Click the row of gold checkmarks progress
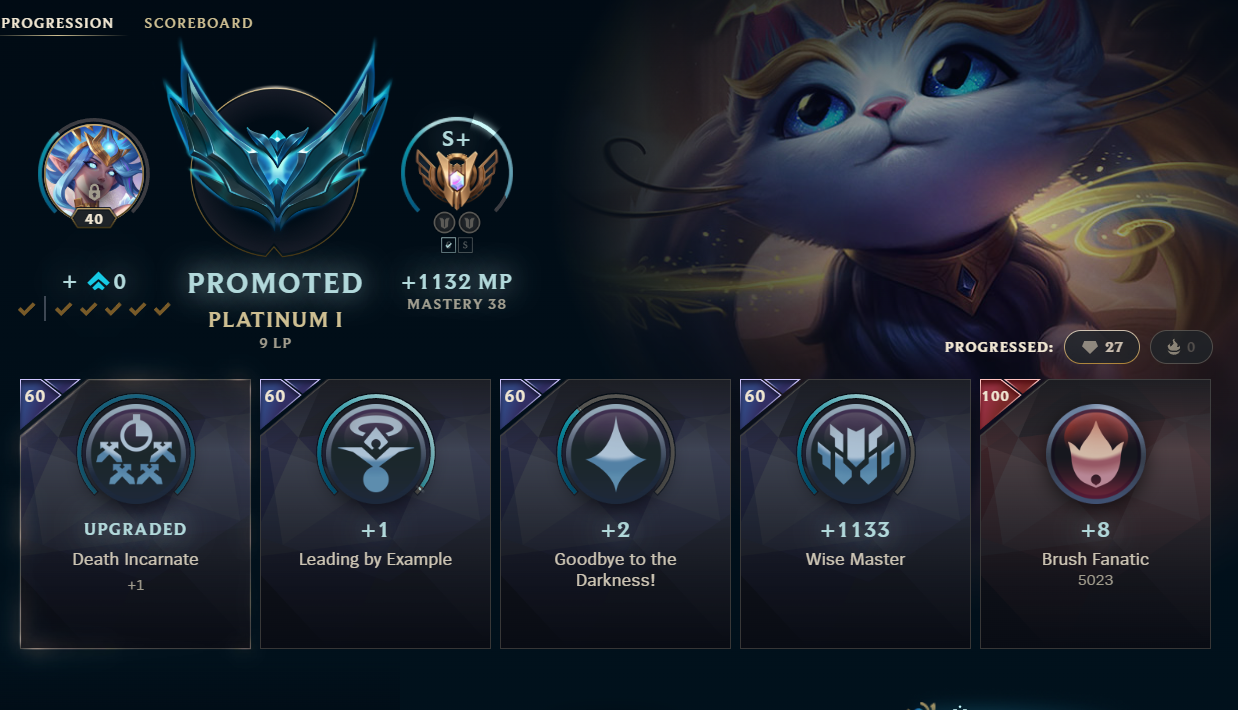Image resolution: width=1238 pixels, height=710 pixels. click(x=94, y=310)
